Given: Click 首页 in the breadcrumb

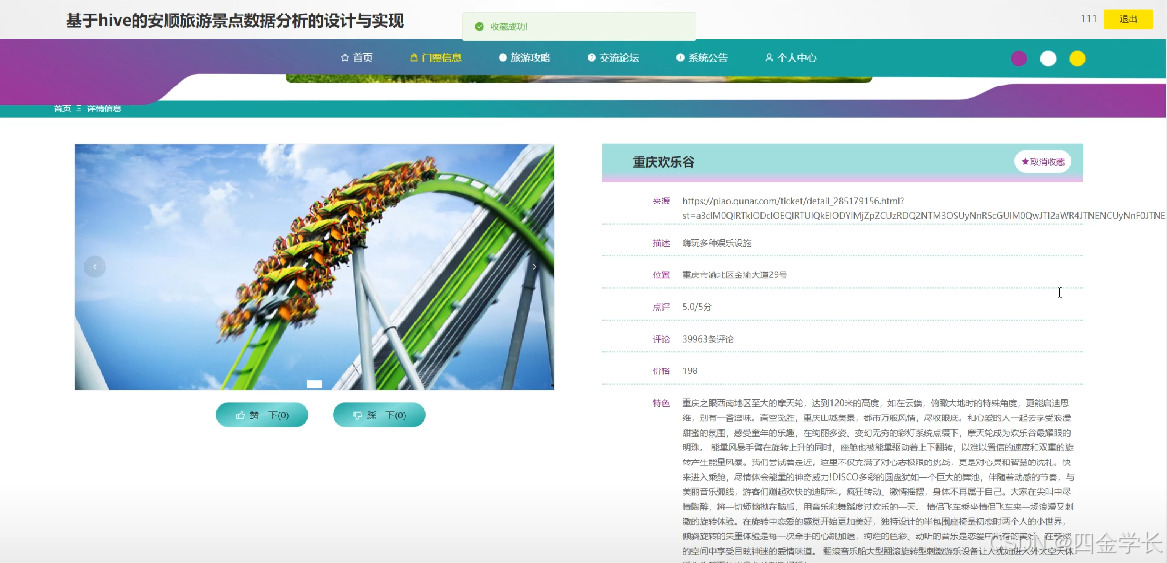Looking at the screenshot, I should (63, 109).
